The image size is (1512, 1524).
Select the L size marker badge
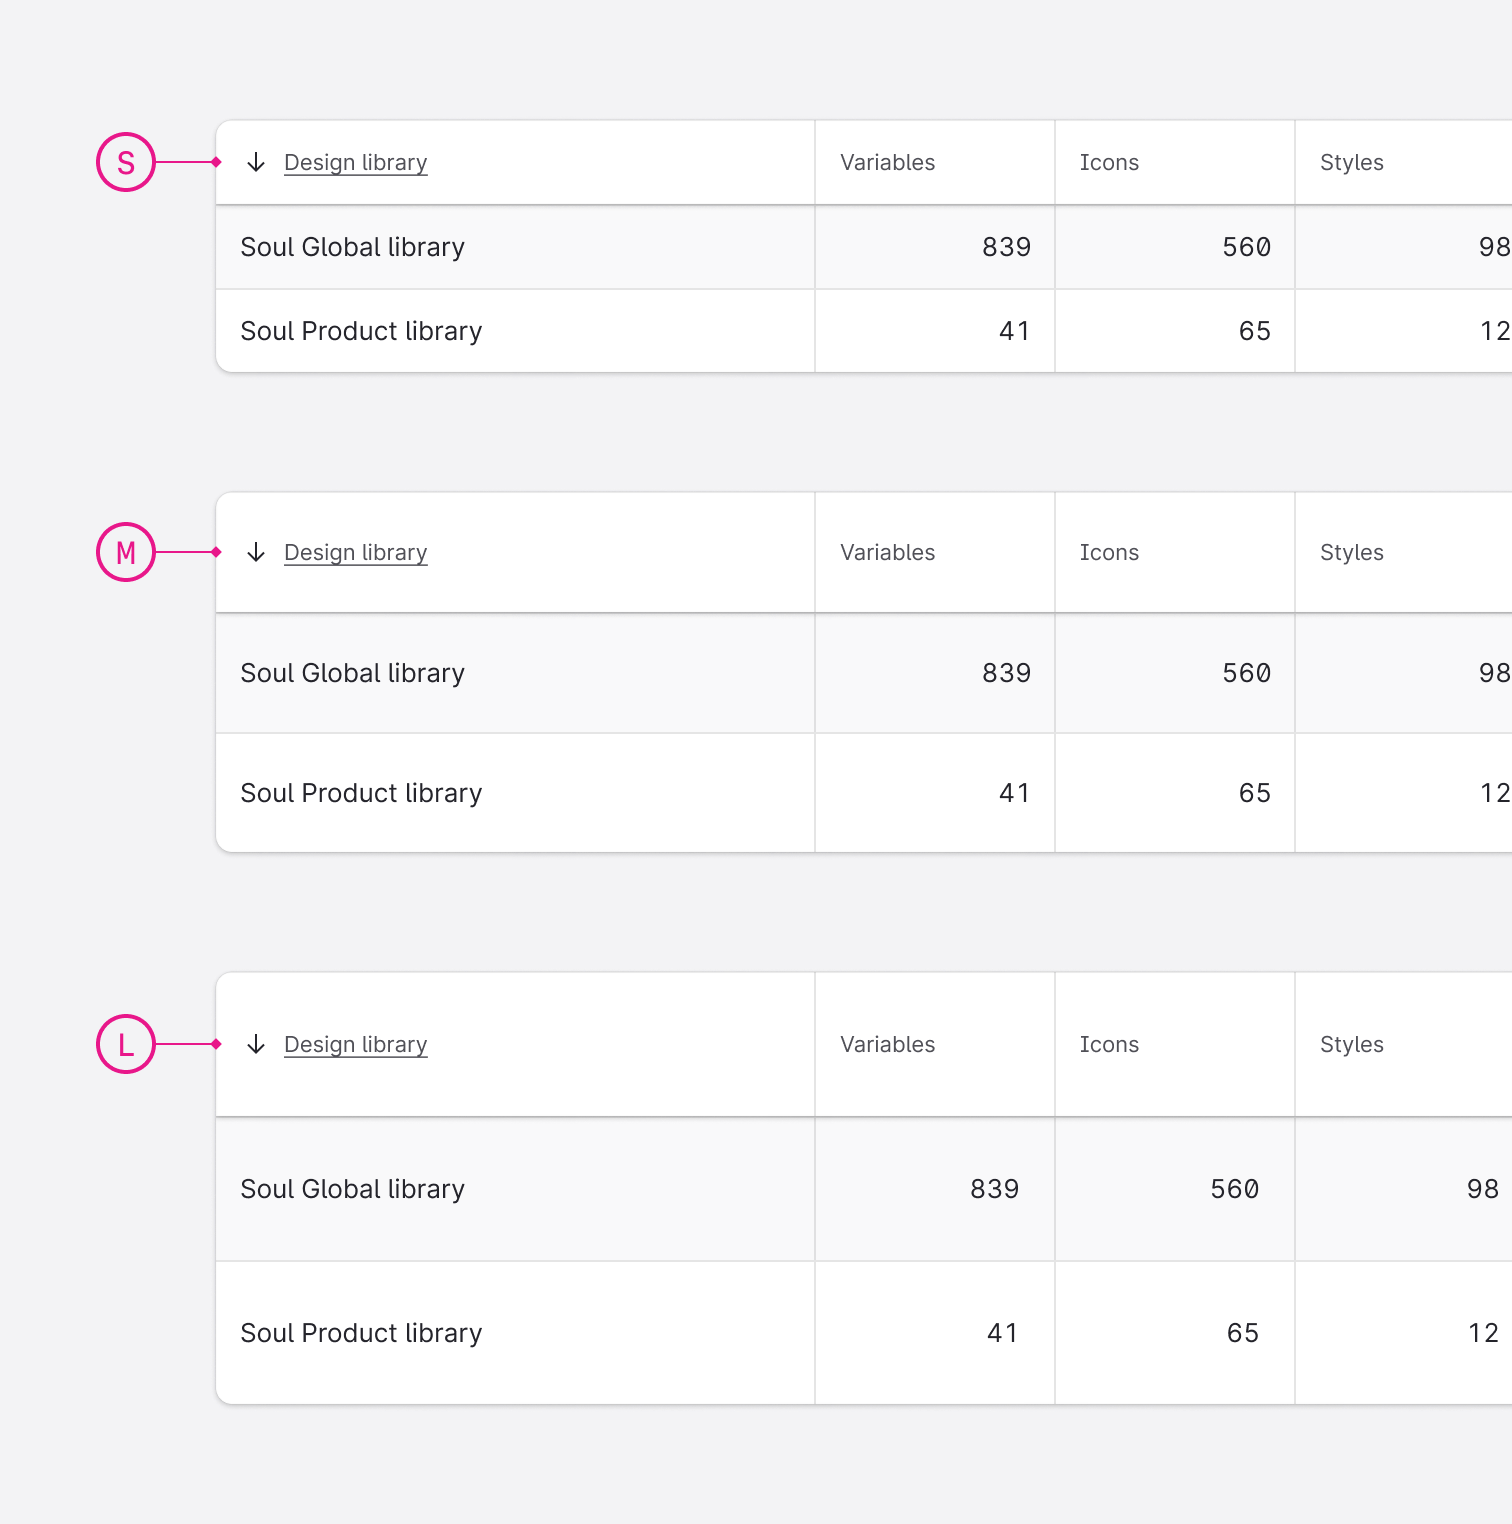pos(126,1044)
